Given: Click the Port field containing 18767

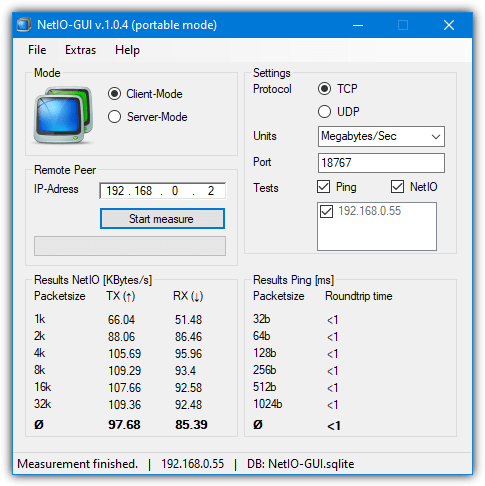Looking at the screenshot, I should (381, 163).
